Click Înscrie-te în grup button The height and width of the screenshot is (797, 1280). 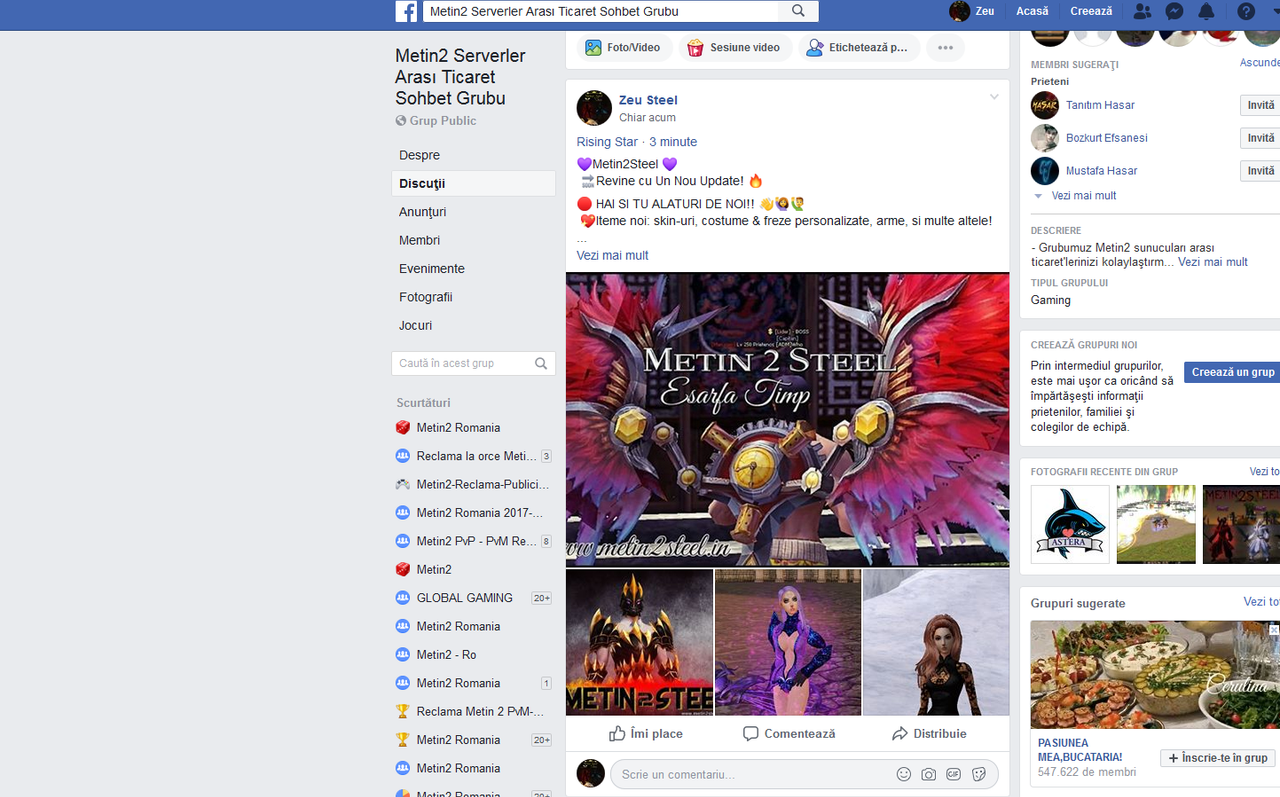[x=1217, y=758]
